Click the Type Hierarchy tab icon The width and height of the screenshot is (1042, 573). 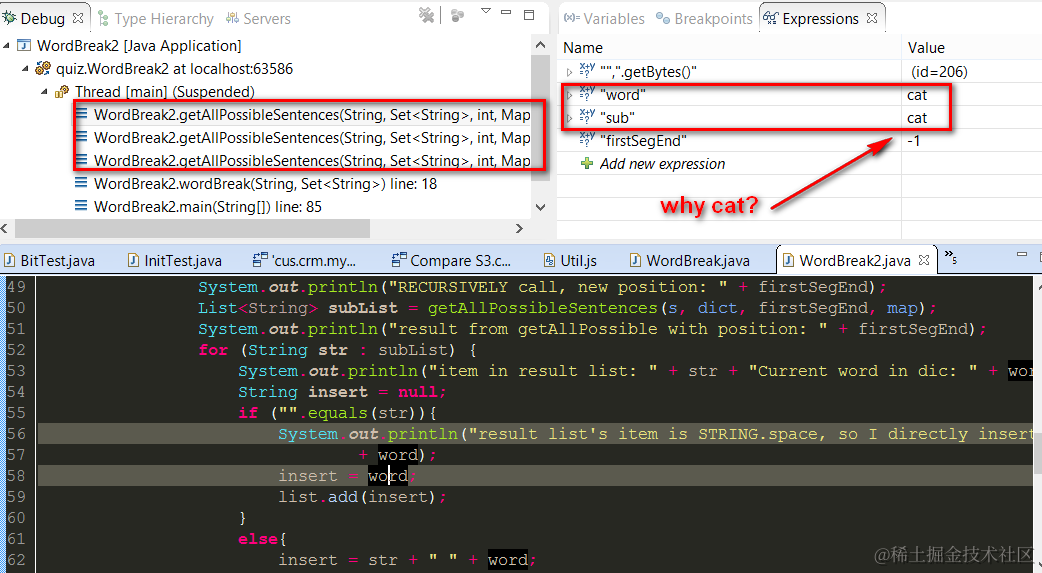[103, 18]
